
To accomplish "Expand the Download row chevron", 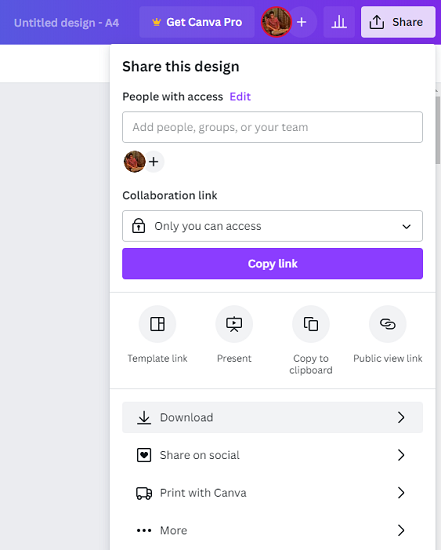I will point(401,417).
